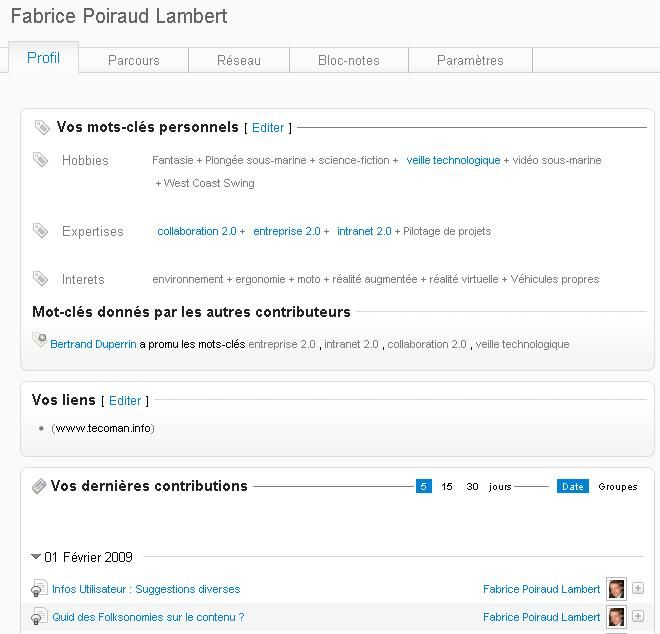Viewport: 660px width, 634px height.
Task: Select the 15 jours filter
Action: [447, 486]
